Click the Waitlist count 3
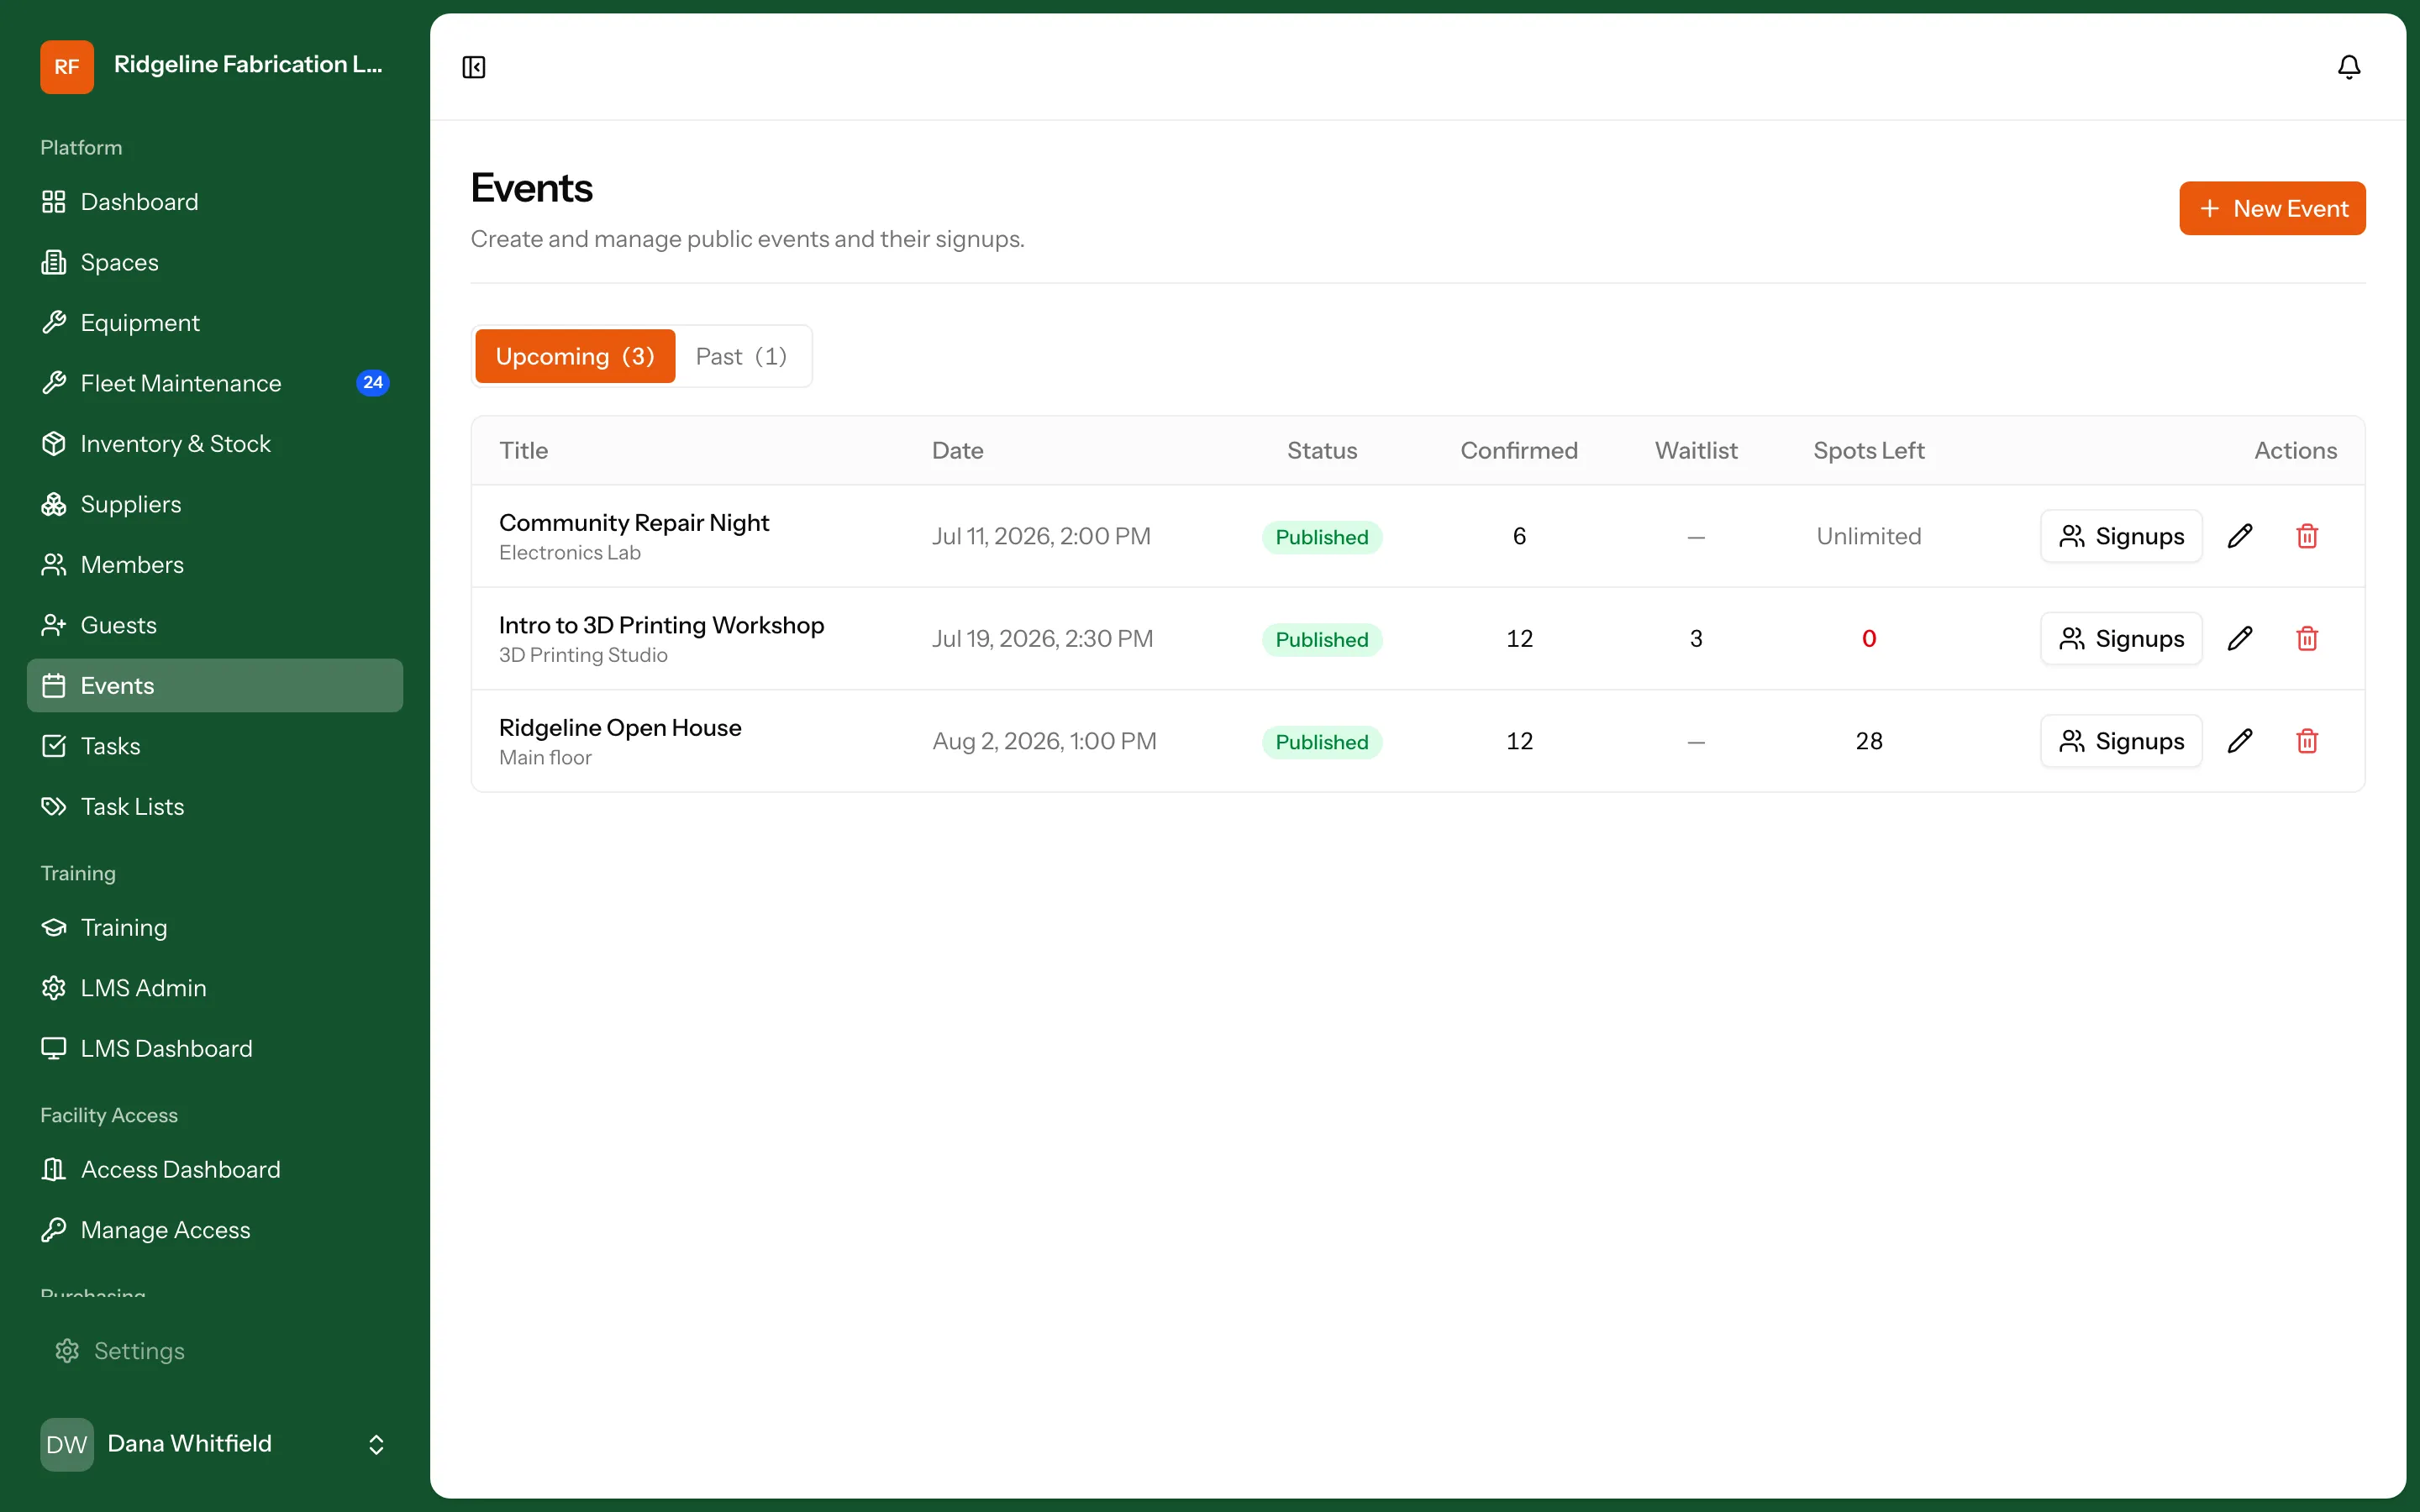 [1696, 638]
